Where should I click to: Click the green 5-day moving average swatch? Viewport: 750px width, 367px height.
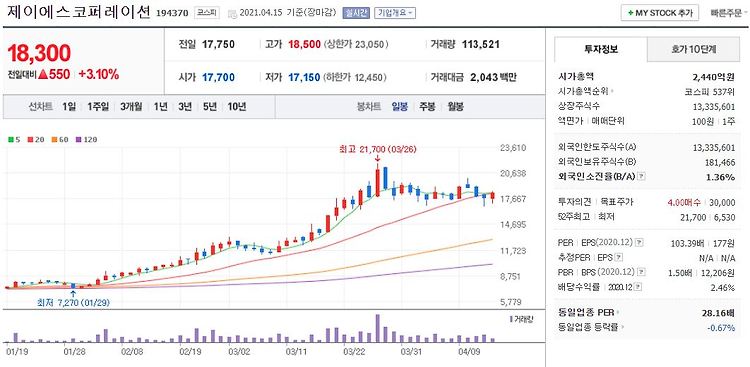pos(10,140)
